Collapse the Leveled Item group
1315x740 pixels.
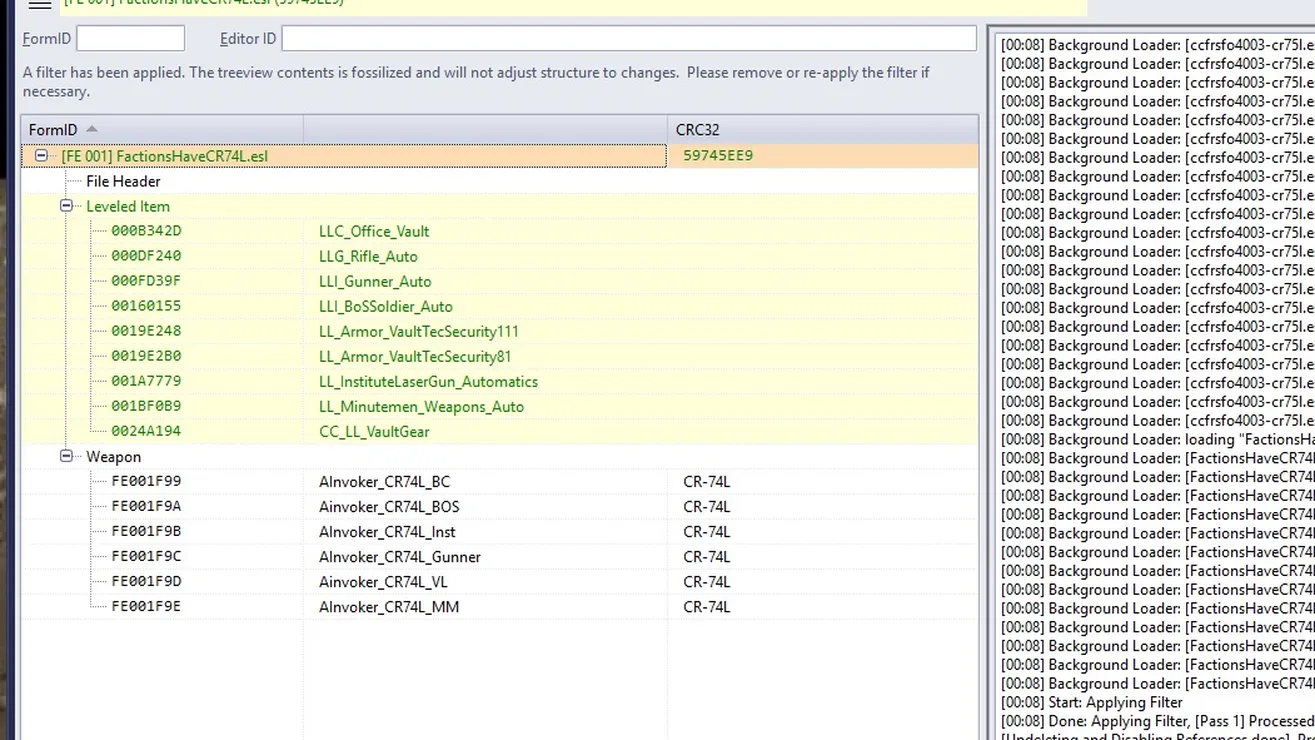(66, 206)
